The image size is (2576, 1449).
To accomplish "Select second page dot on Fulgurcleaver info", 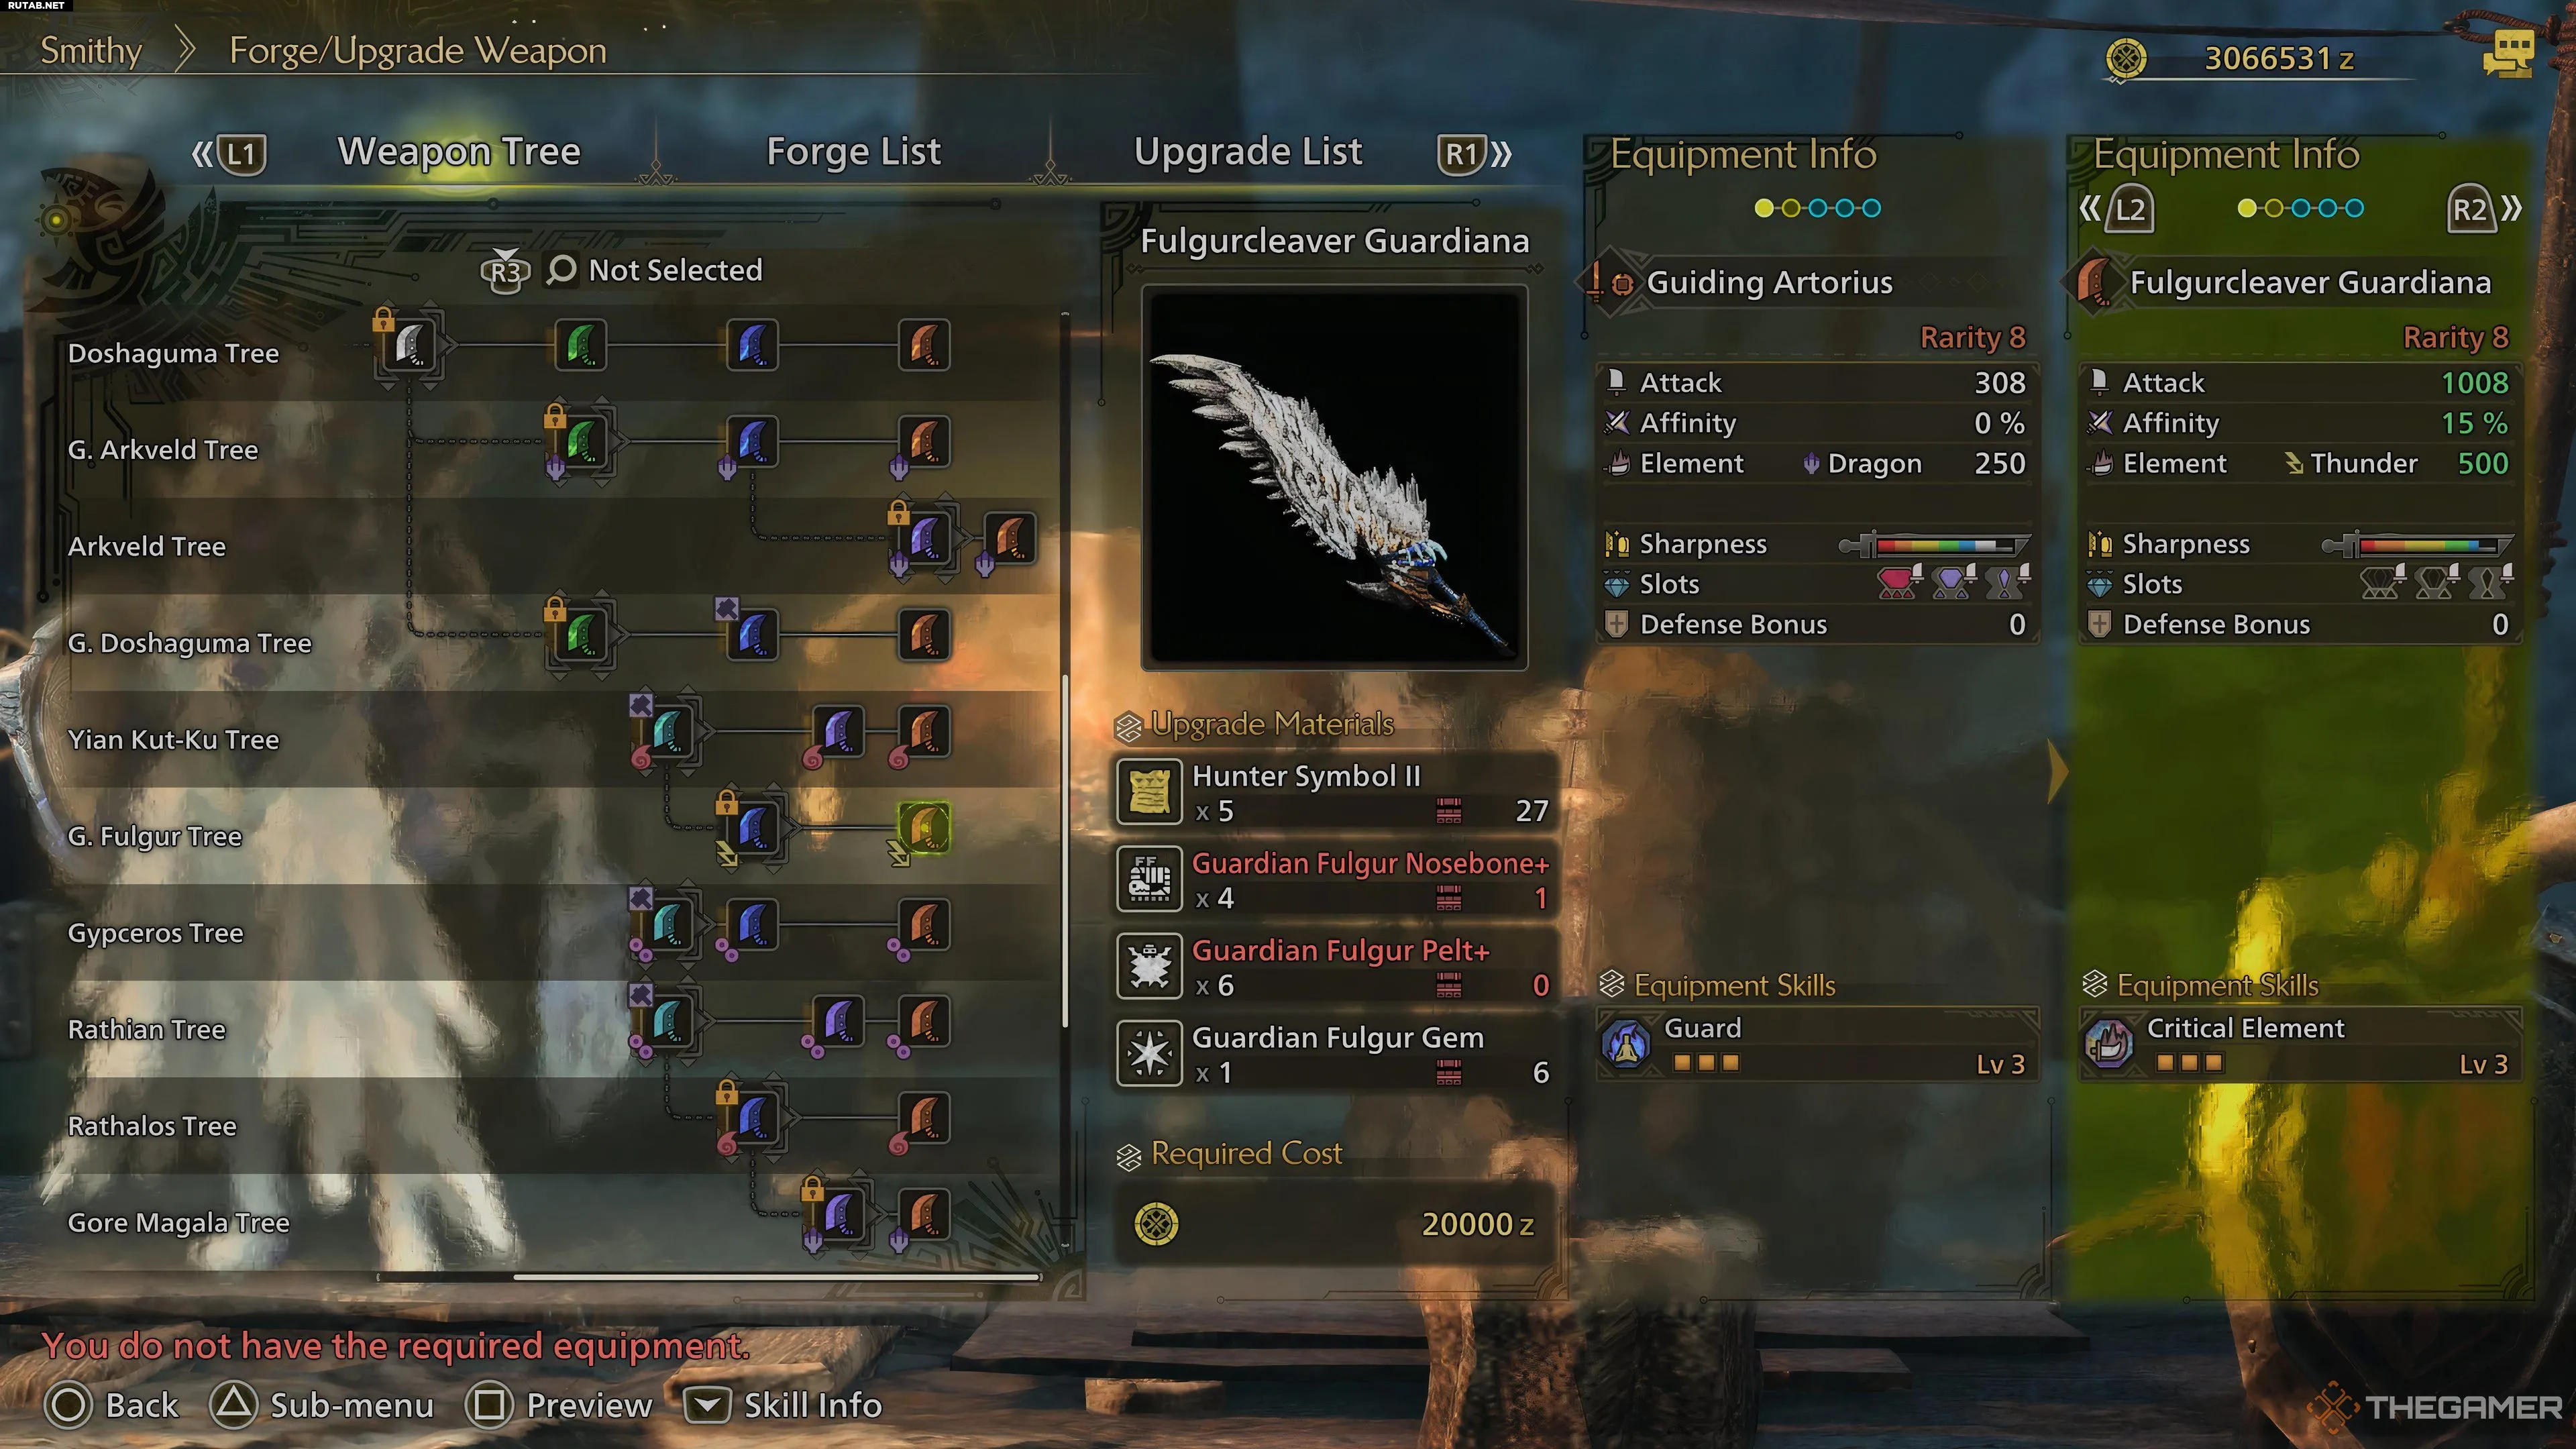I will [x=2274, y=208].
